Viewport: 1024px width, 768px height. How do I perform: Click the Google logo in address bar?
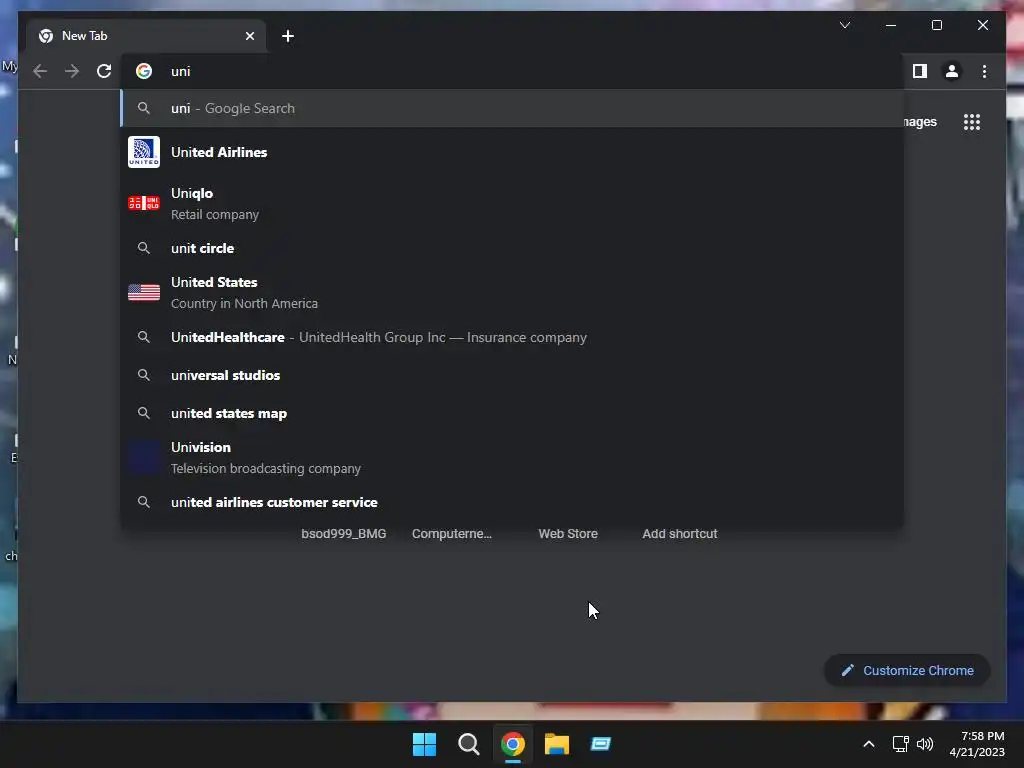click(144, 71)
